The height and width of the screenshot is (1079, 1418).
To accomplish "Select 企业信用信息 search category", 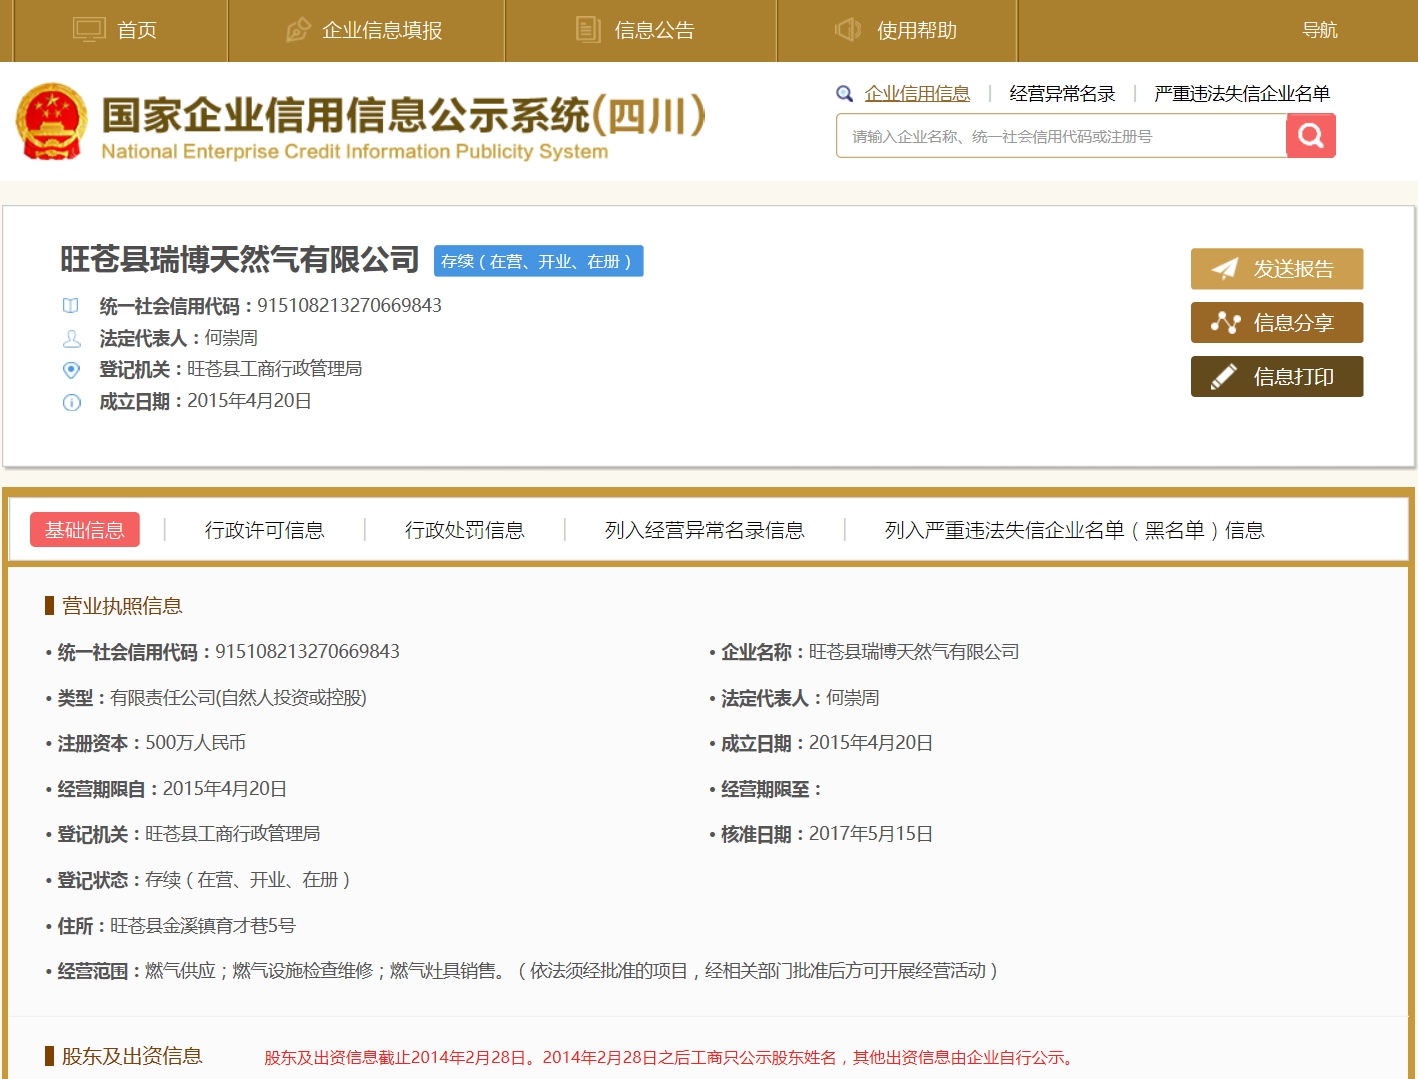I will coord(917,94).
